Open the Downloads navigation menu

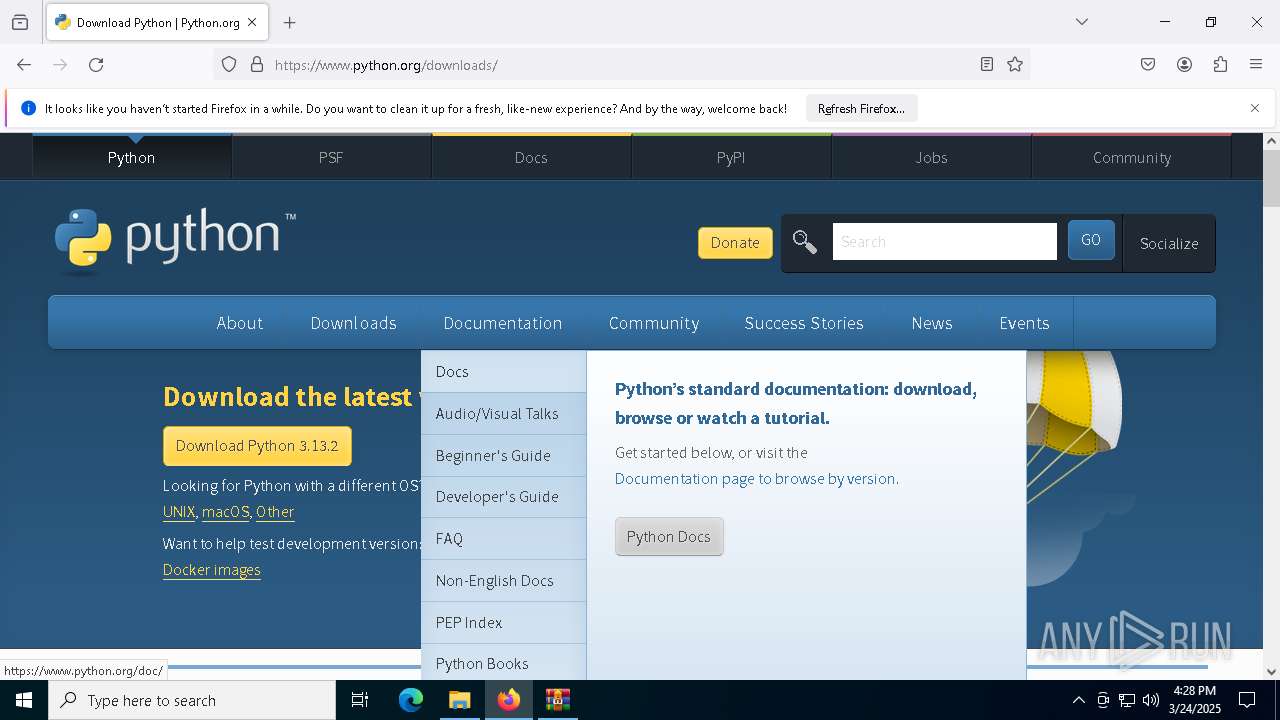point(354,323)
